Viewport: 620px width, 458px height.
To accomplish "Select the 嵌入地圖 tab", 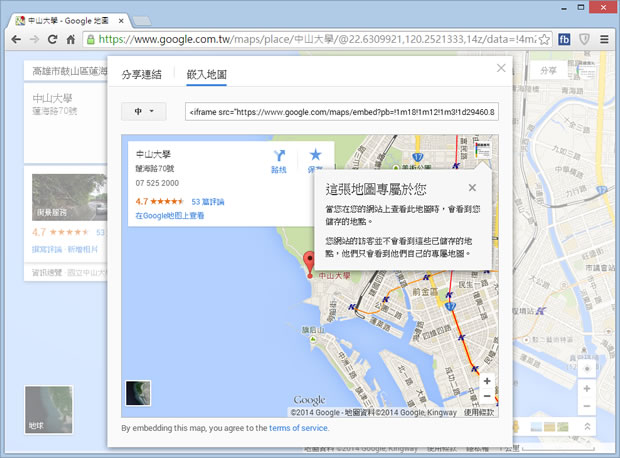I will pos(207,74).
